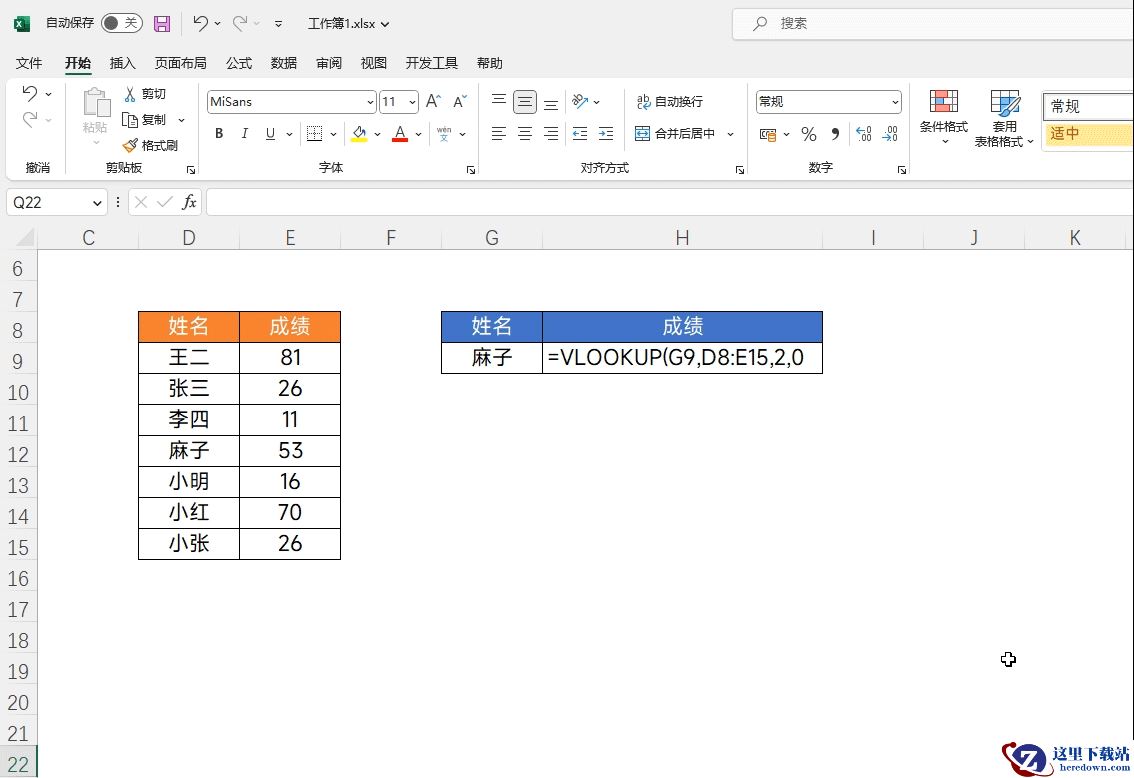Apply the red font color
Image resolution: width=1134 pixels, height=778 pixels.
pos(400,134)
